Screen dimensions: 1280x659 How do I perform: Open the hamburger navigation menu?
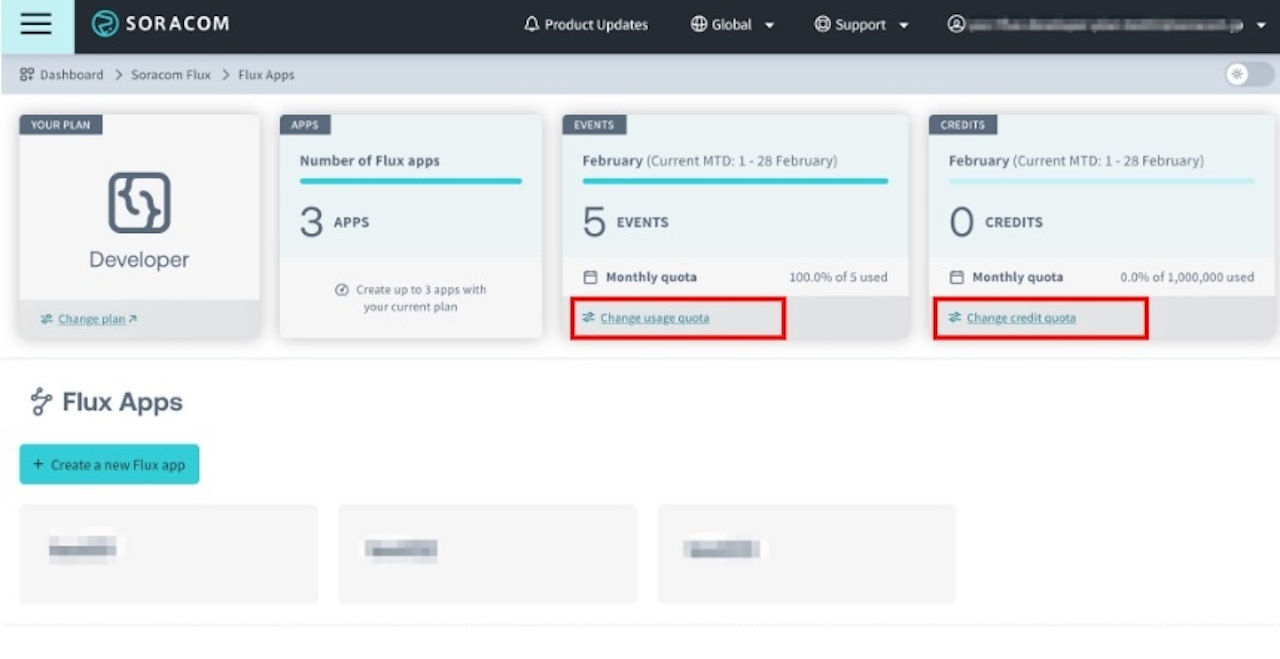(x=36, y=25)
